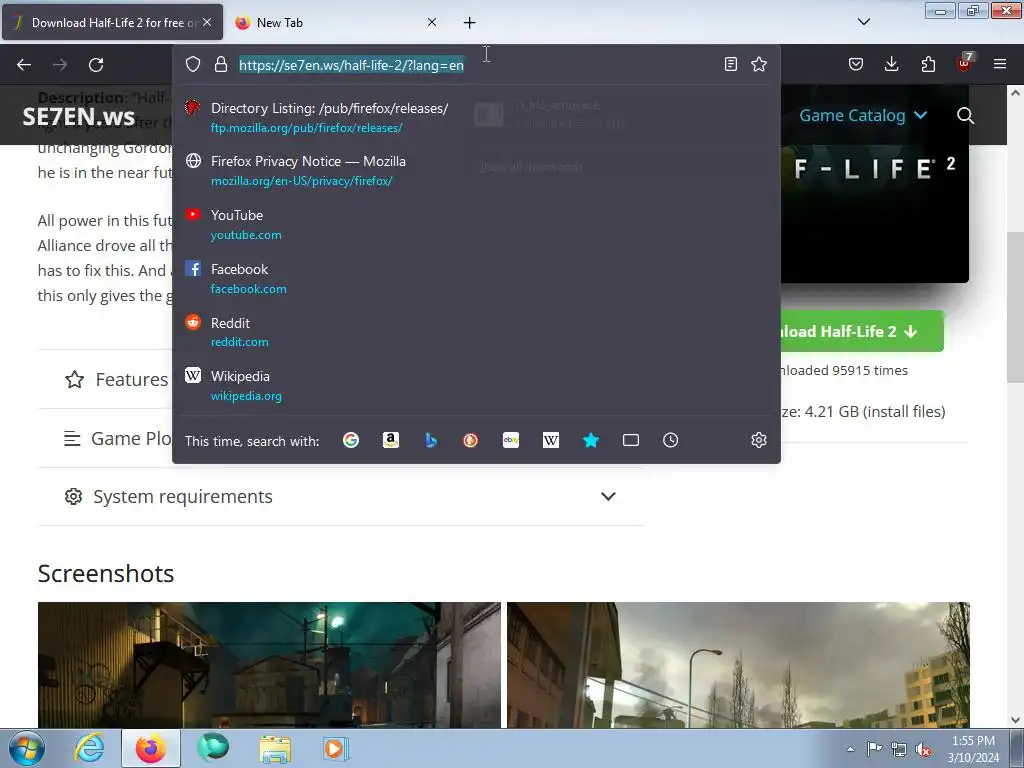Show hidden system tray icons arrow
Image resolution: width=1024 pixels, height=768 pixels.
coord(850,749)
